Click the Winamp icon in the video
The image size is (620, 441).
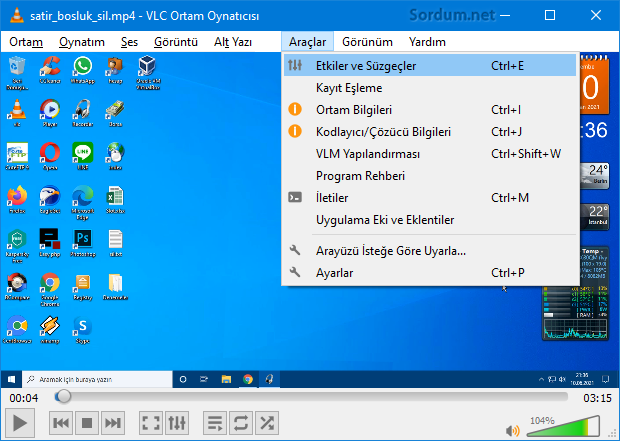[x=50, y=326]
